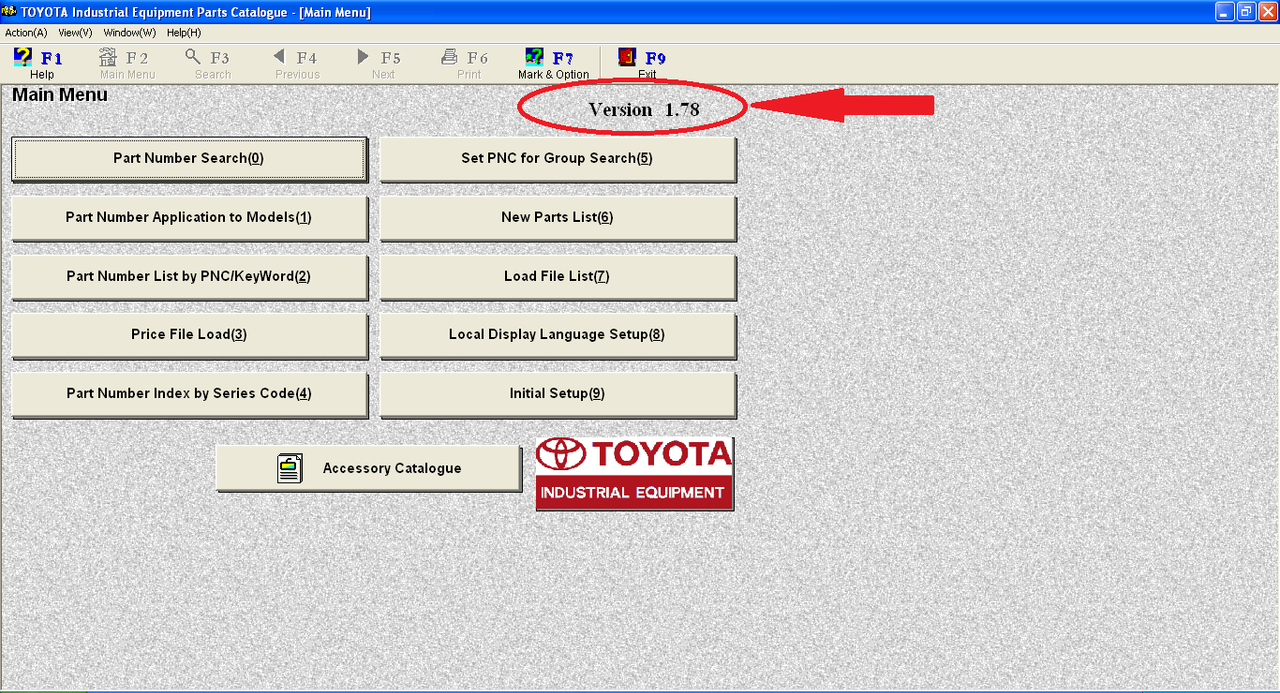The width and height of the screenshot is (1280, 693).
Task: Open Load File List(7)
Action: (x=557, y=277)
